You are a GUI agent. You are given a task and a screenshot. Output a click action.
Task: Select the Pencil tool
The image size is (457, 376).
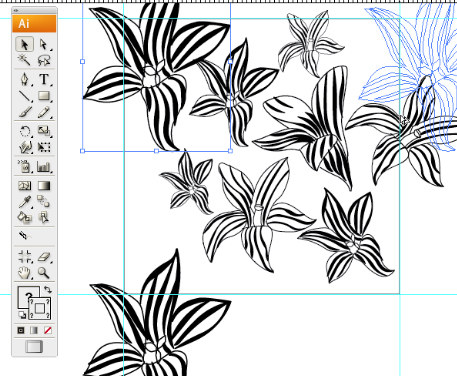(x=44, y=112)
